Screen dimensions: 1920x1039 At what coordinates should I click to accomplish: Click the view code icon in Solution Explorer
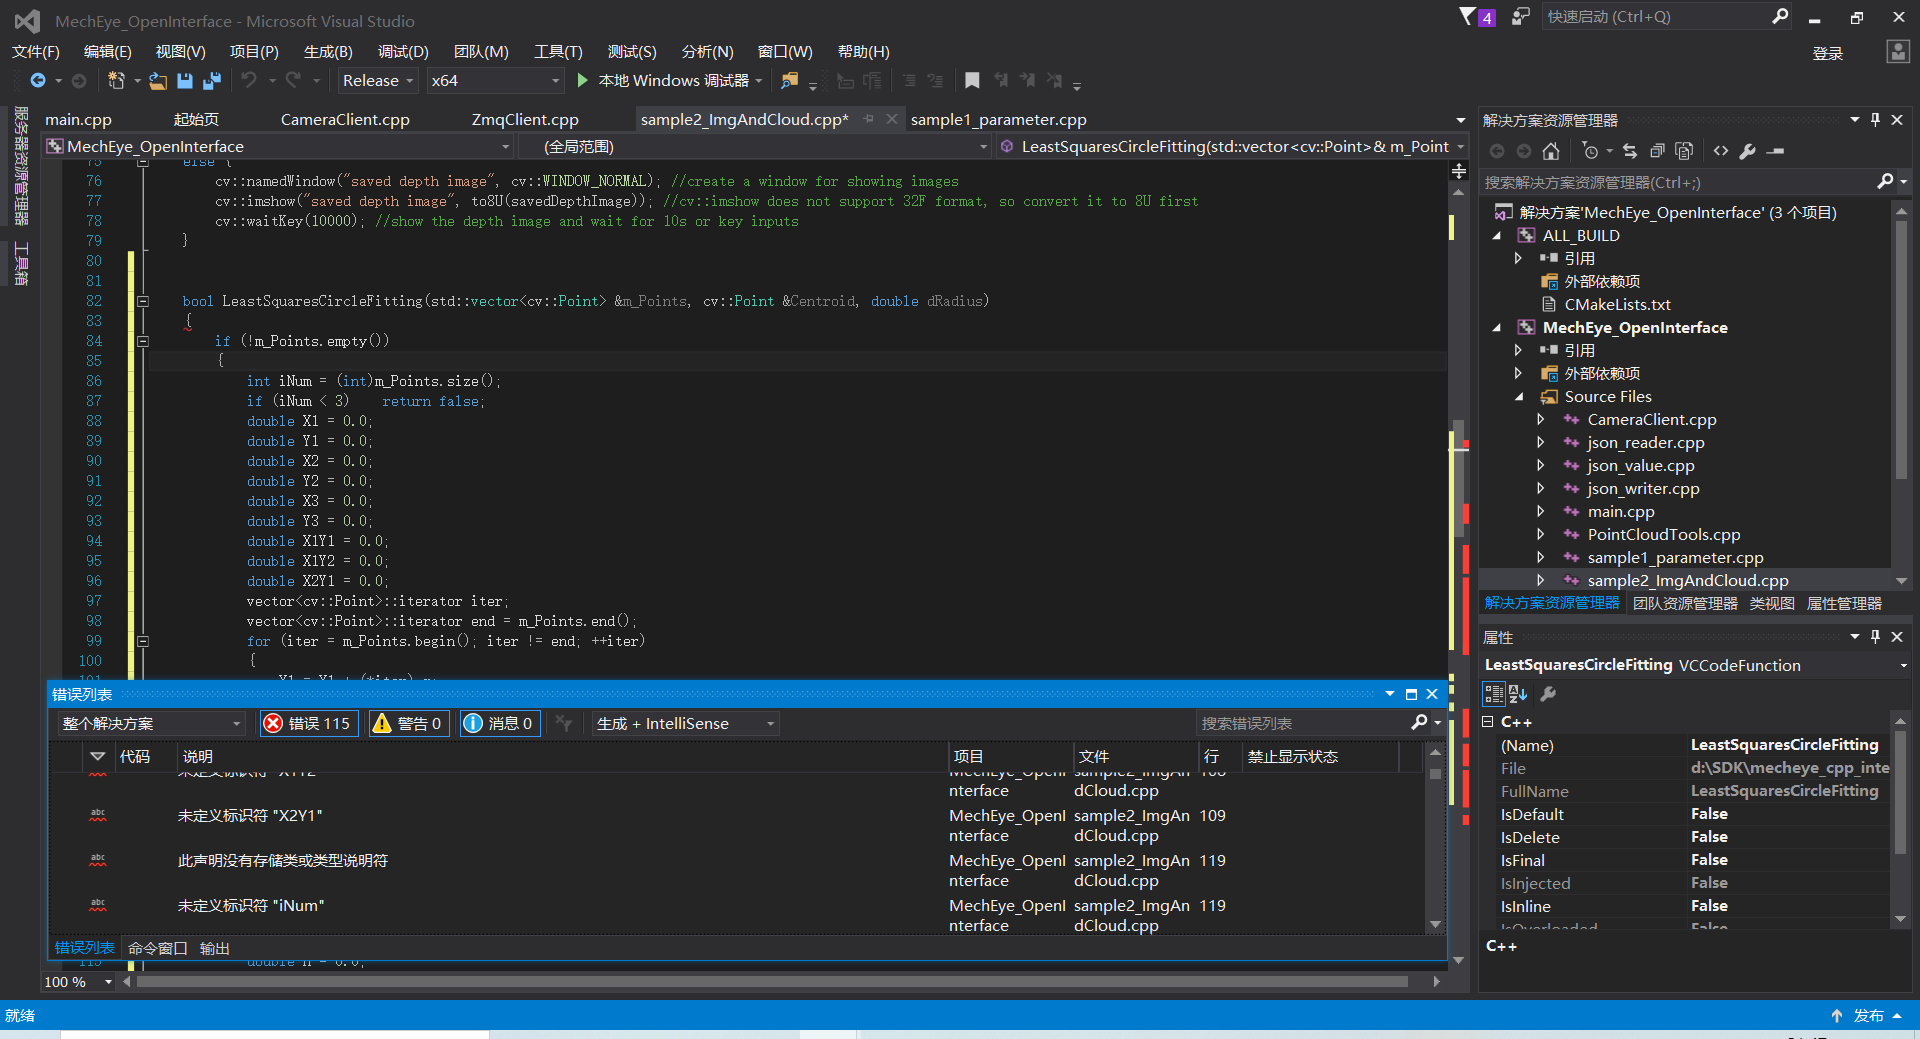pos(1720,151)
